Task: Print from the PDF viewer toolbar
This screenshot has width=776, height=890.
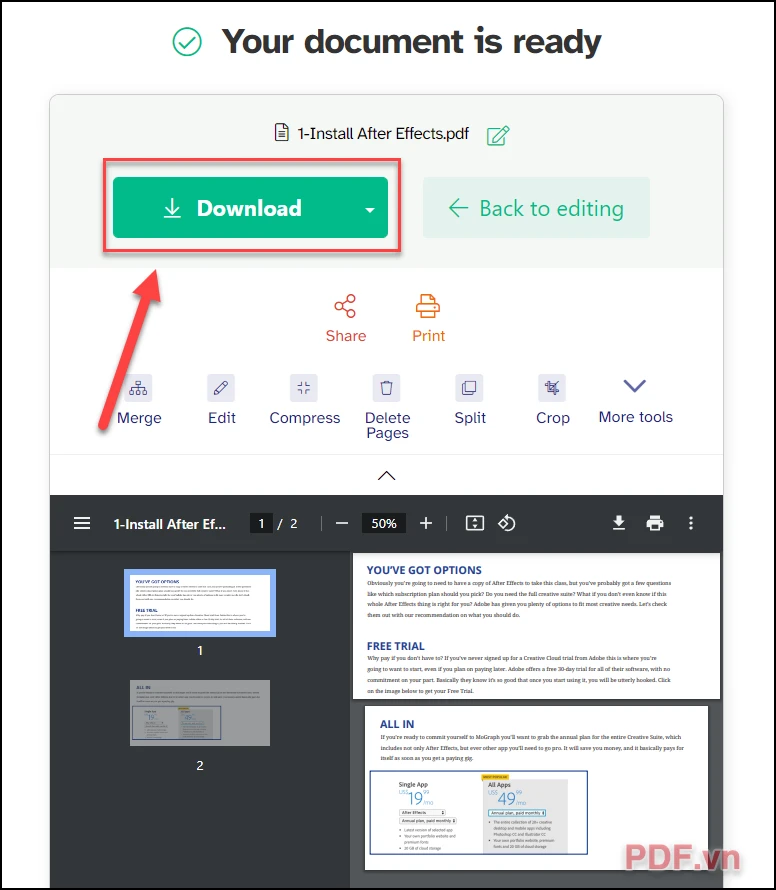Action: [655, 523]
